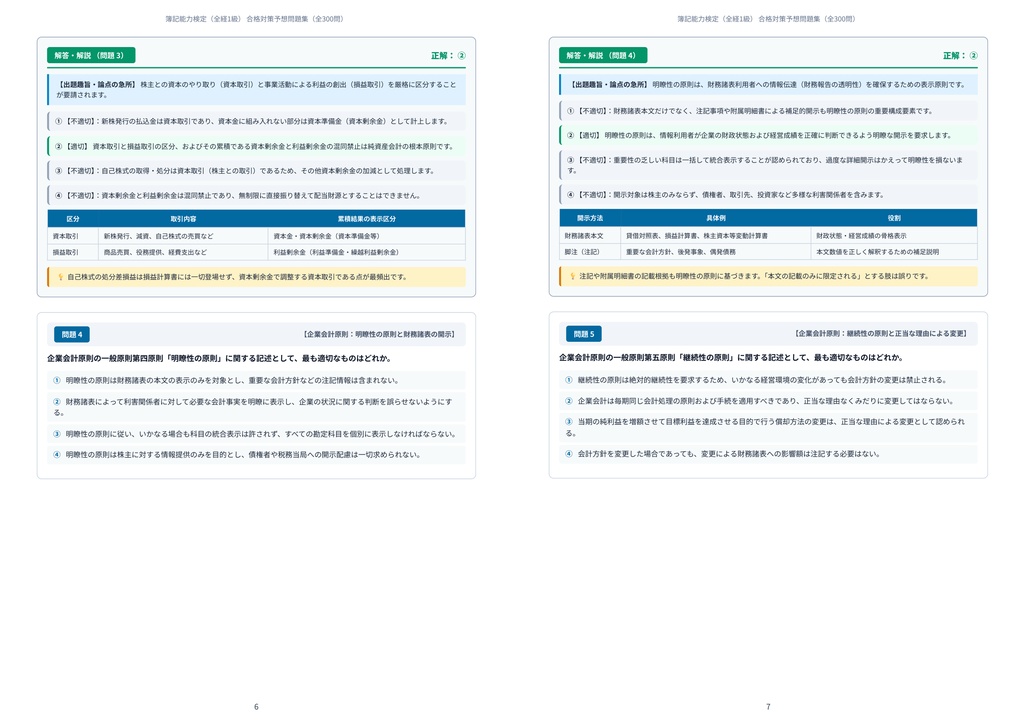Click the 損益取引 table cell
The height and width of the screenshot is (724, 1024).
point(72,252)
